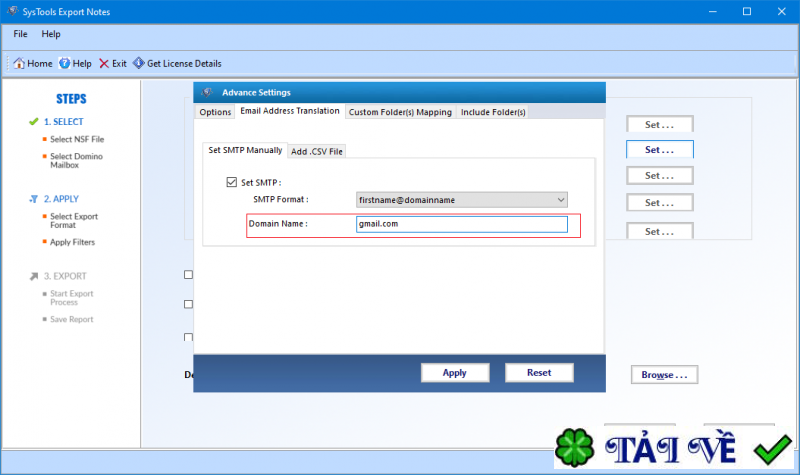Image resolution: width=800 pixels, height=475 pixels.
Task: Tick the third partially hidden checkbox
Action: click(188, 337)
